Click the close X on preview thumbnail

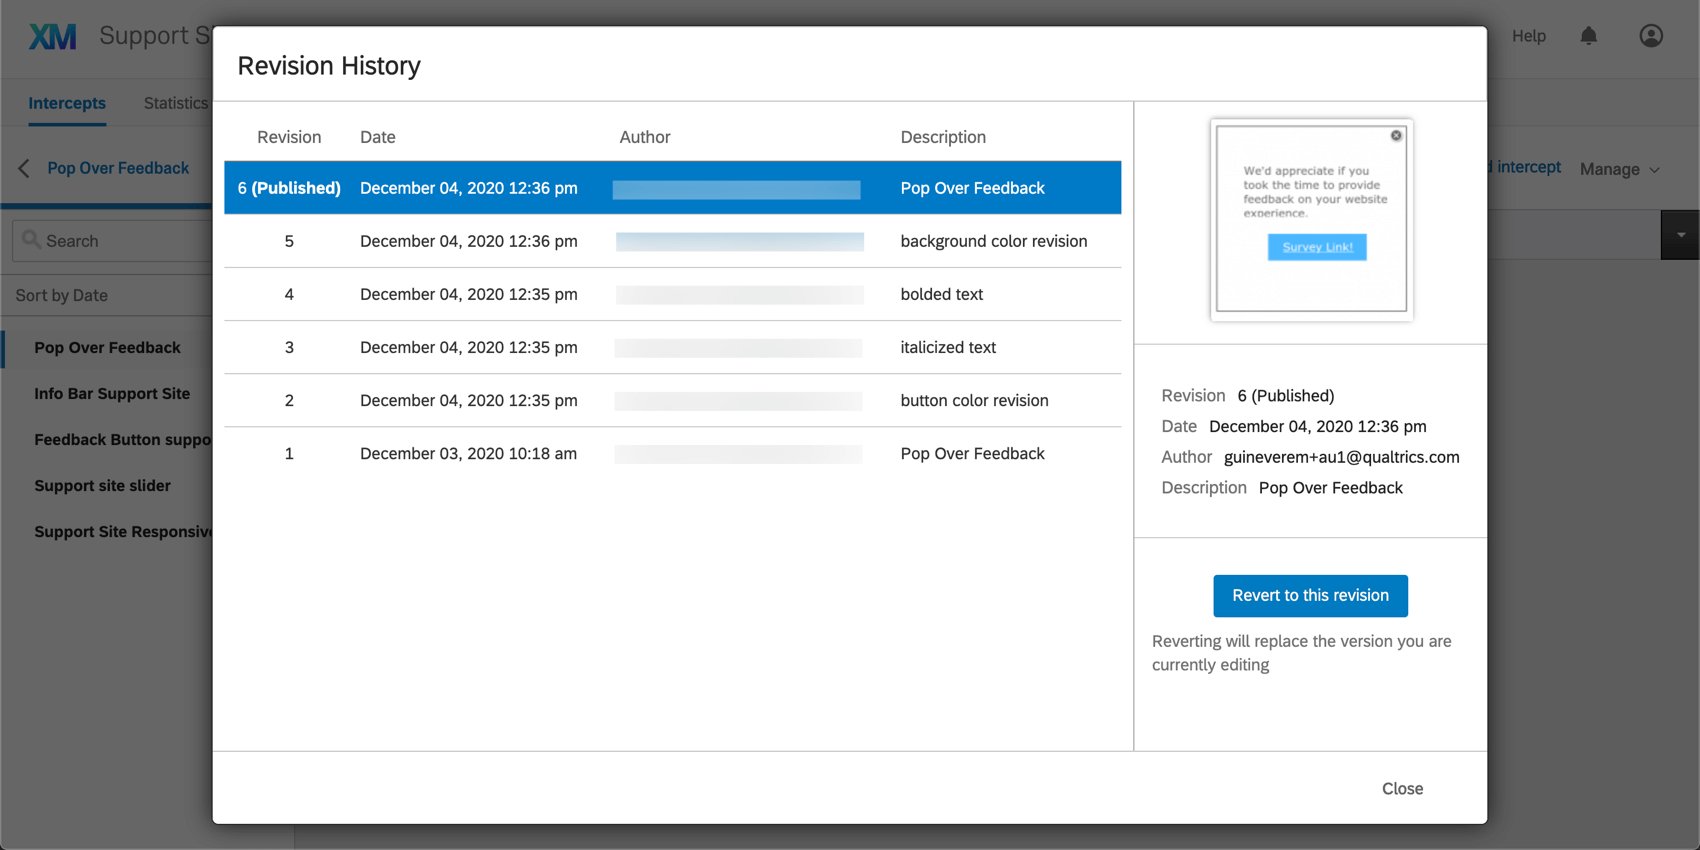(1396, 136)
